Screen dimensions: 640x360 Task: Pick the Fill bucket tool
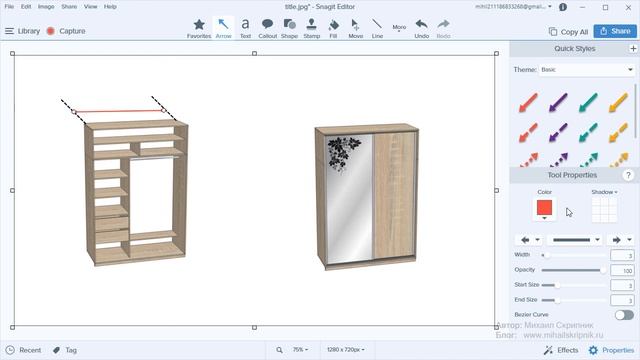[333, 28]
